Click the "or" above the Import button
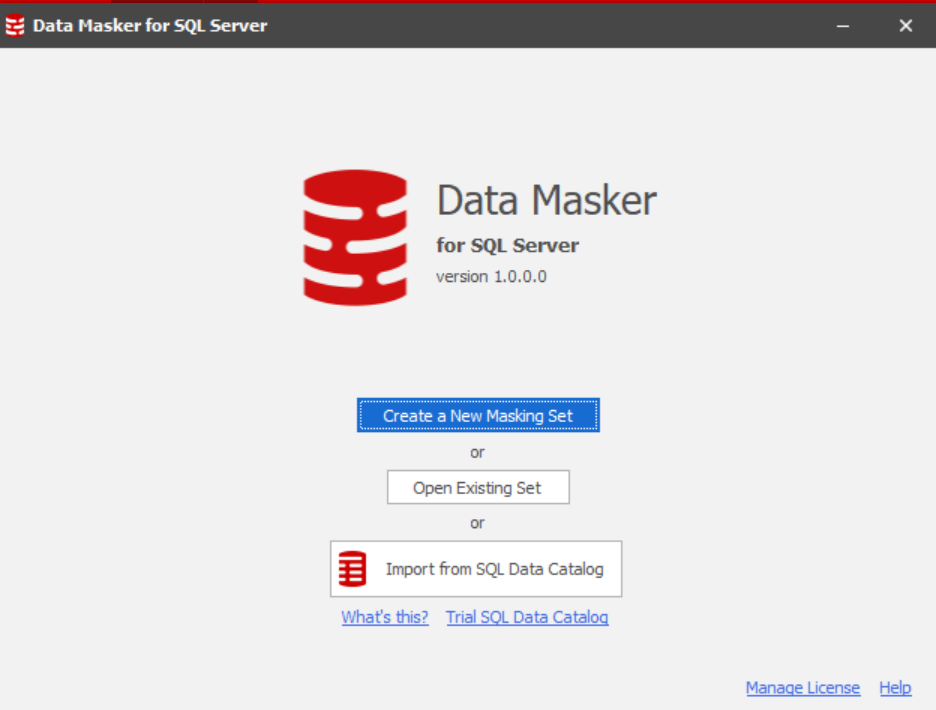This screenshot has width=936, height=710. point(477,523)
